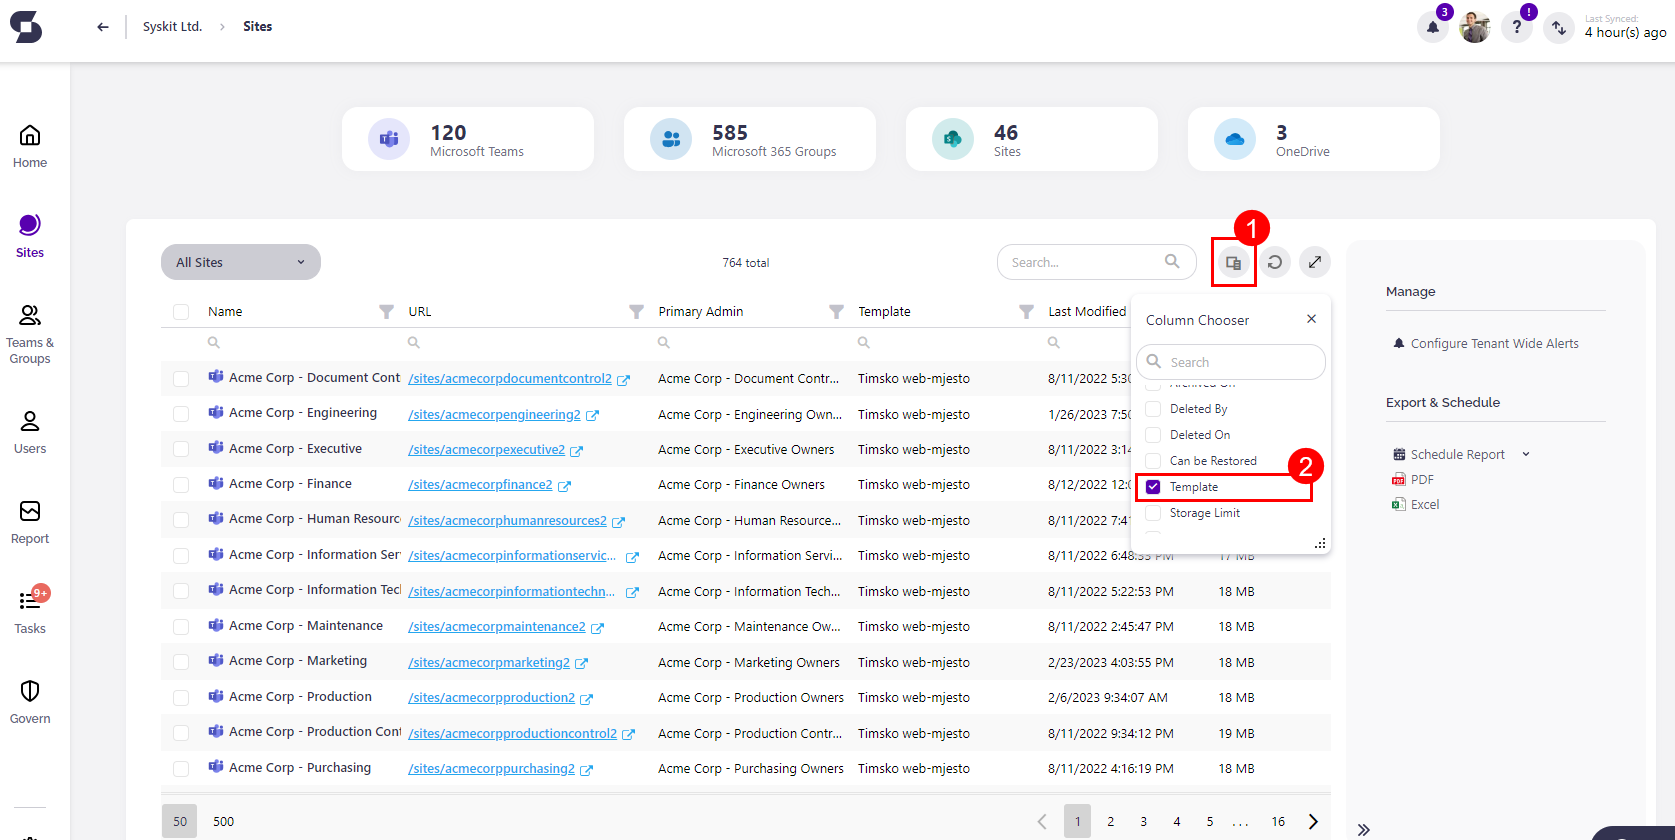The height and width of the screenshot is (840, 1675).
Task: Open Govern in the sidebar
Action: (30, 702)
